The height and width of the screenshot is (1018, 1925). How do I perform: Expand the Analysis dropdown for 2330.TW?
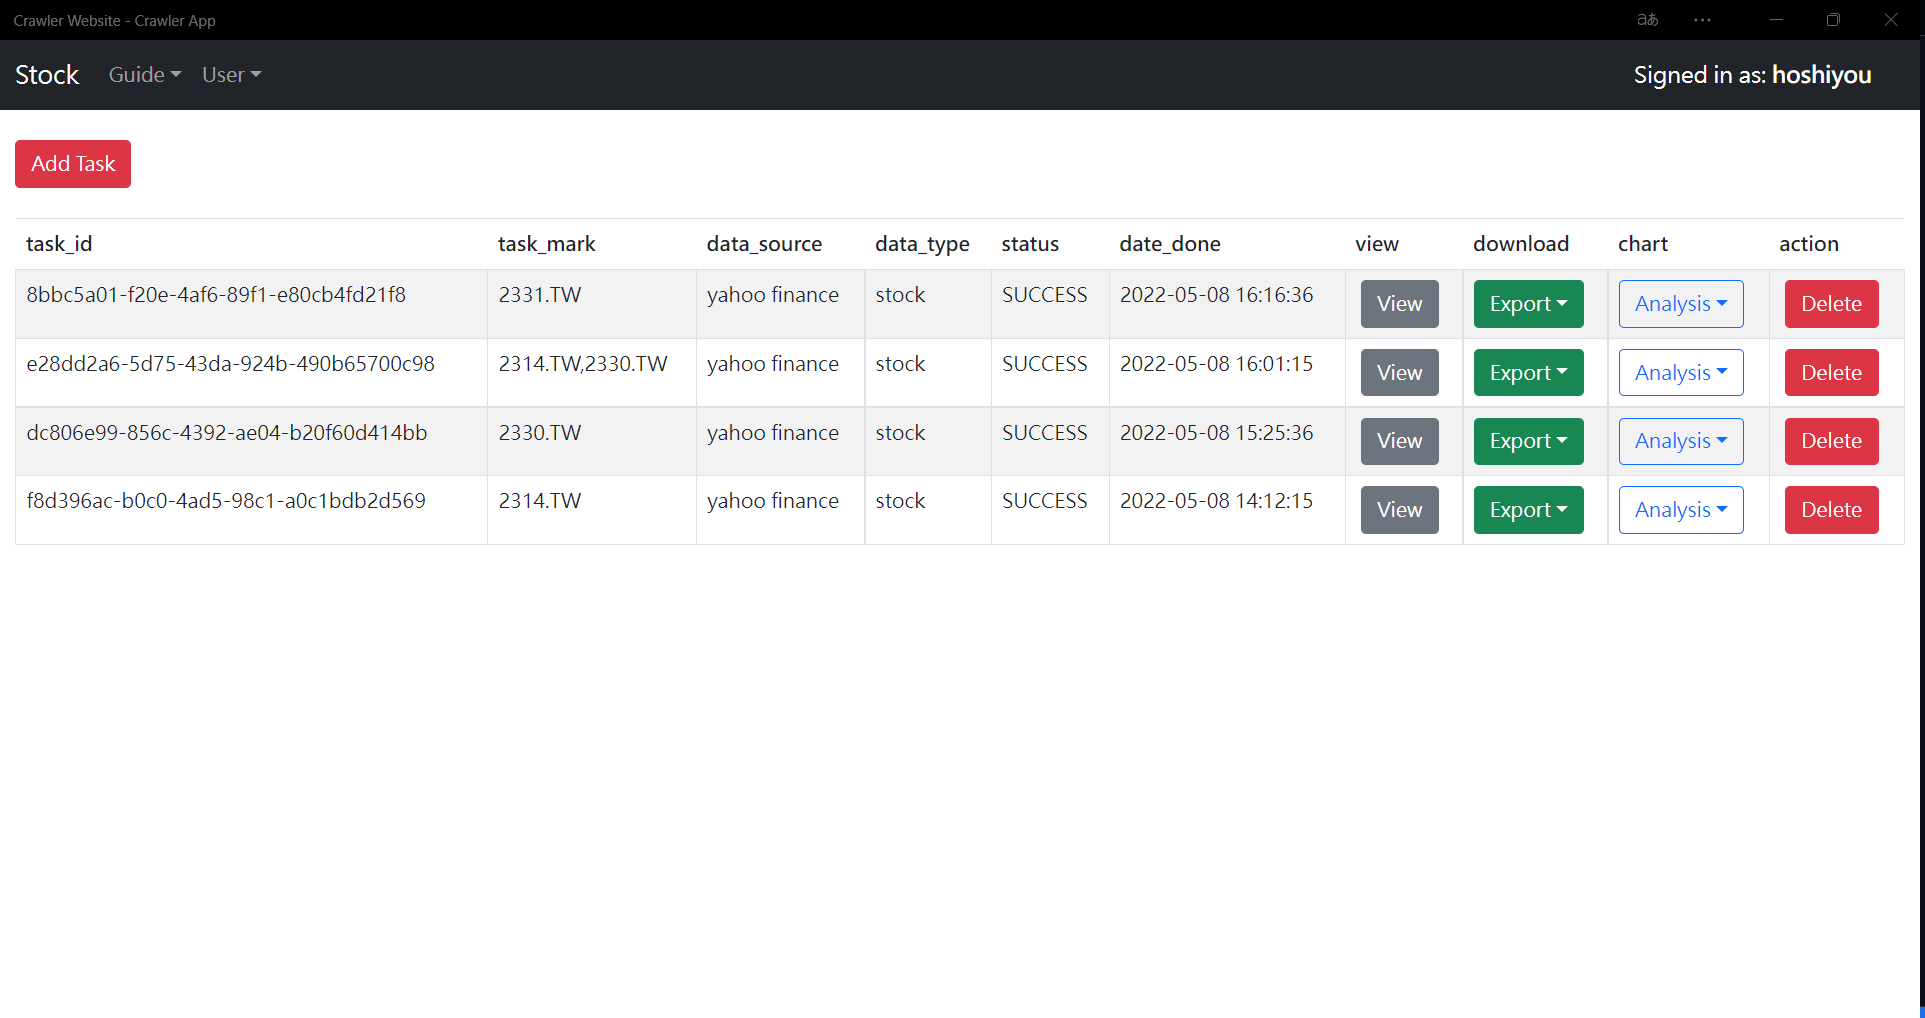[1680, 441]
